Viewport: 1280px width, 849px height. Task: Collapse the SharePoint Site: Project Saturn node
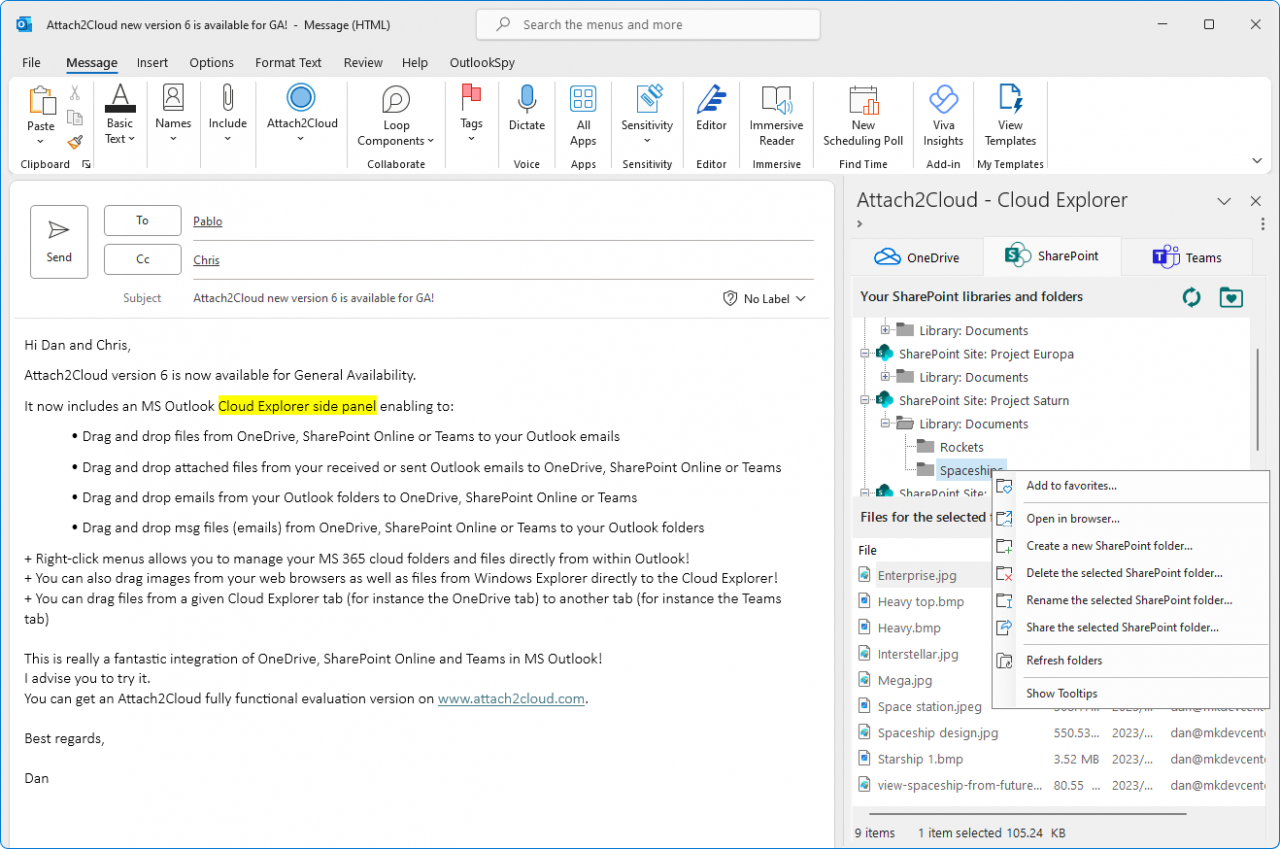[x=864, y=399]
